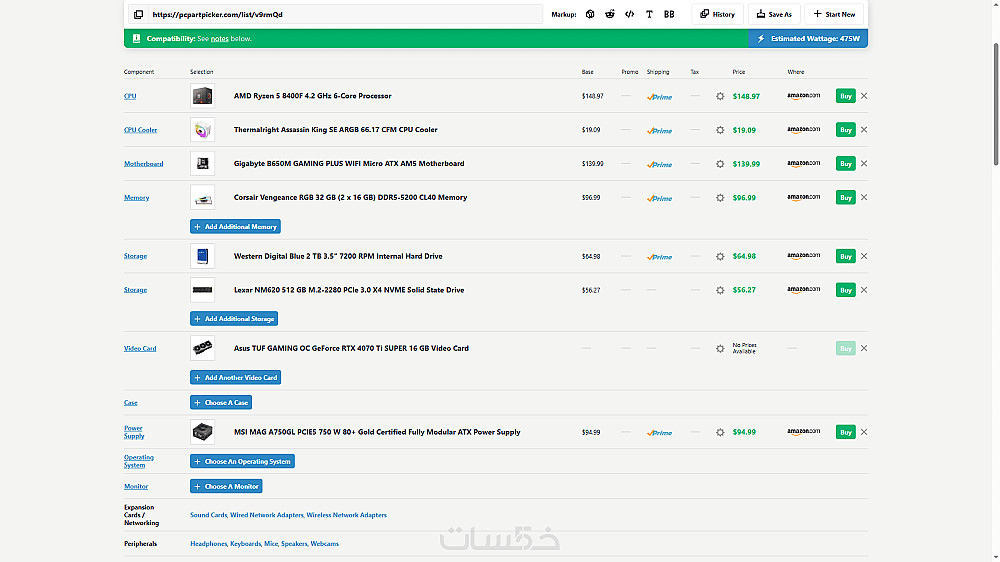Click Add Additional Storage button
The image size is (1000, 562).
click(x=234, y=318)
